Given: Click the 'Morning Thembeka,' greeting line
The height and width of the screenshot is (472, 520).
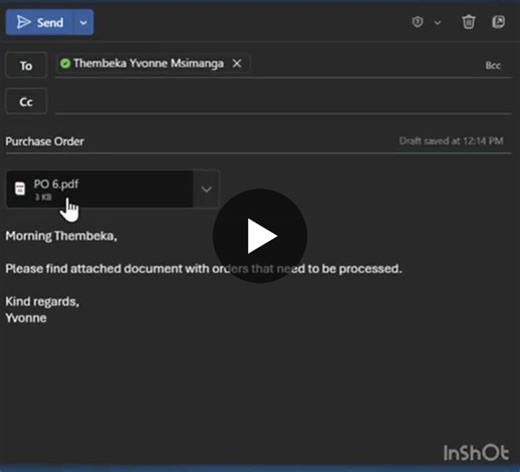Looking at the screenshot, I should pos(61,236).
